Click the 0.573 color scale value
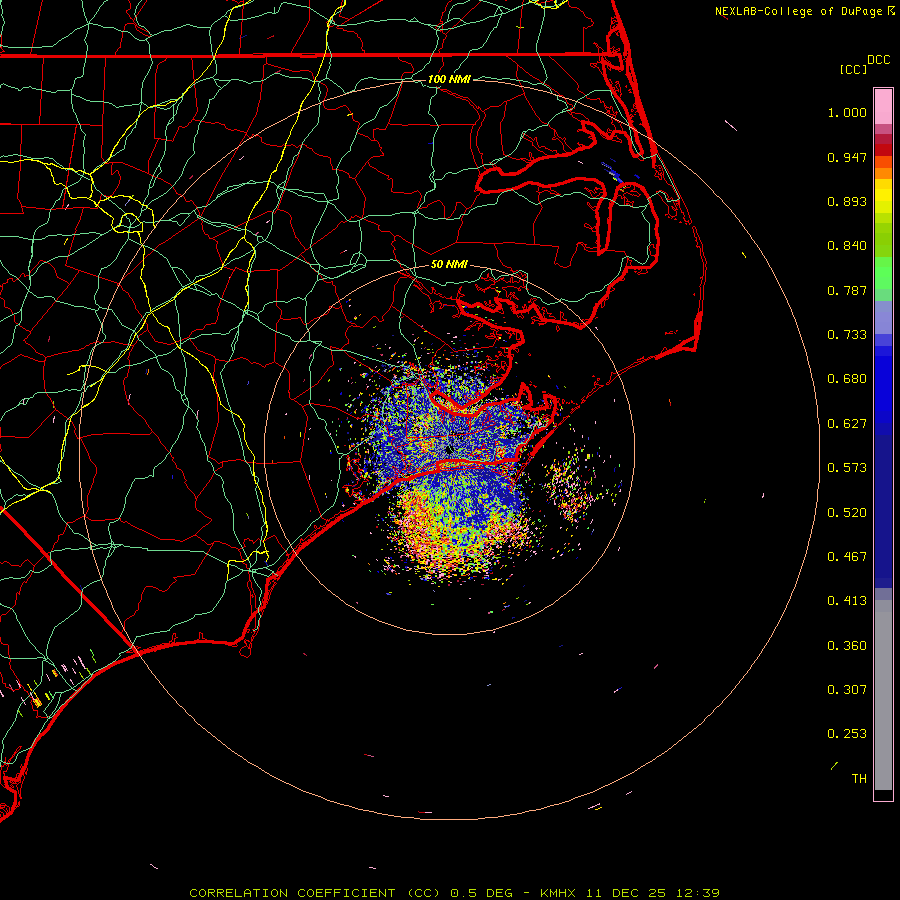Viewport: 900px width, 900px height. [847, 468]
